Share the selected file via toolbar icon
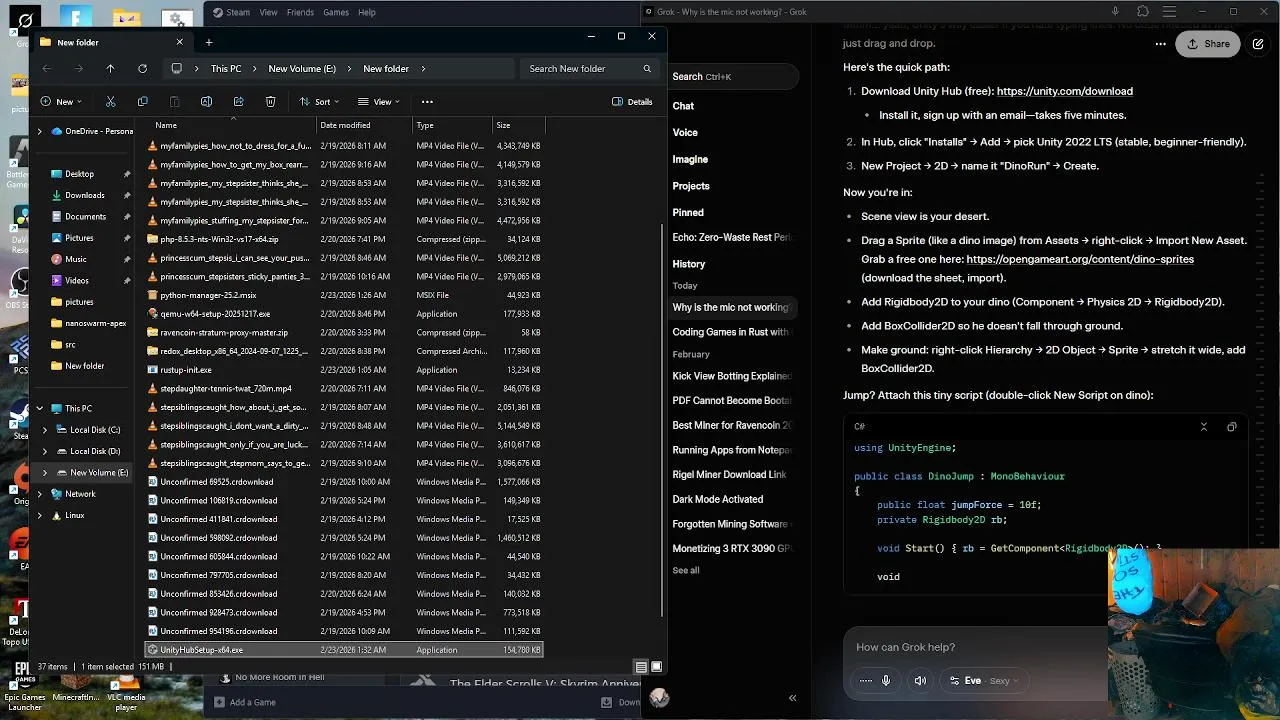 click(238, 101)
